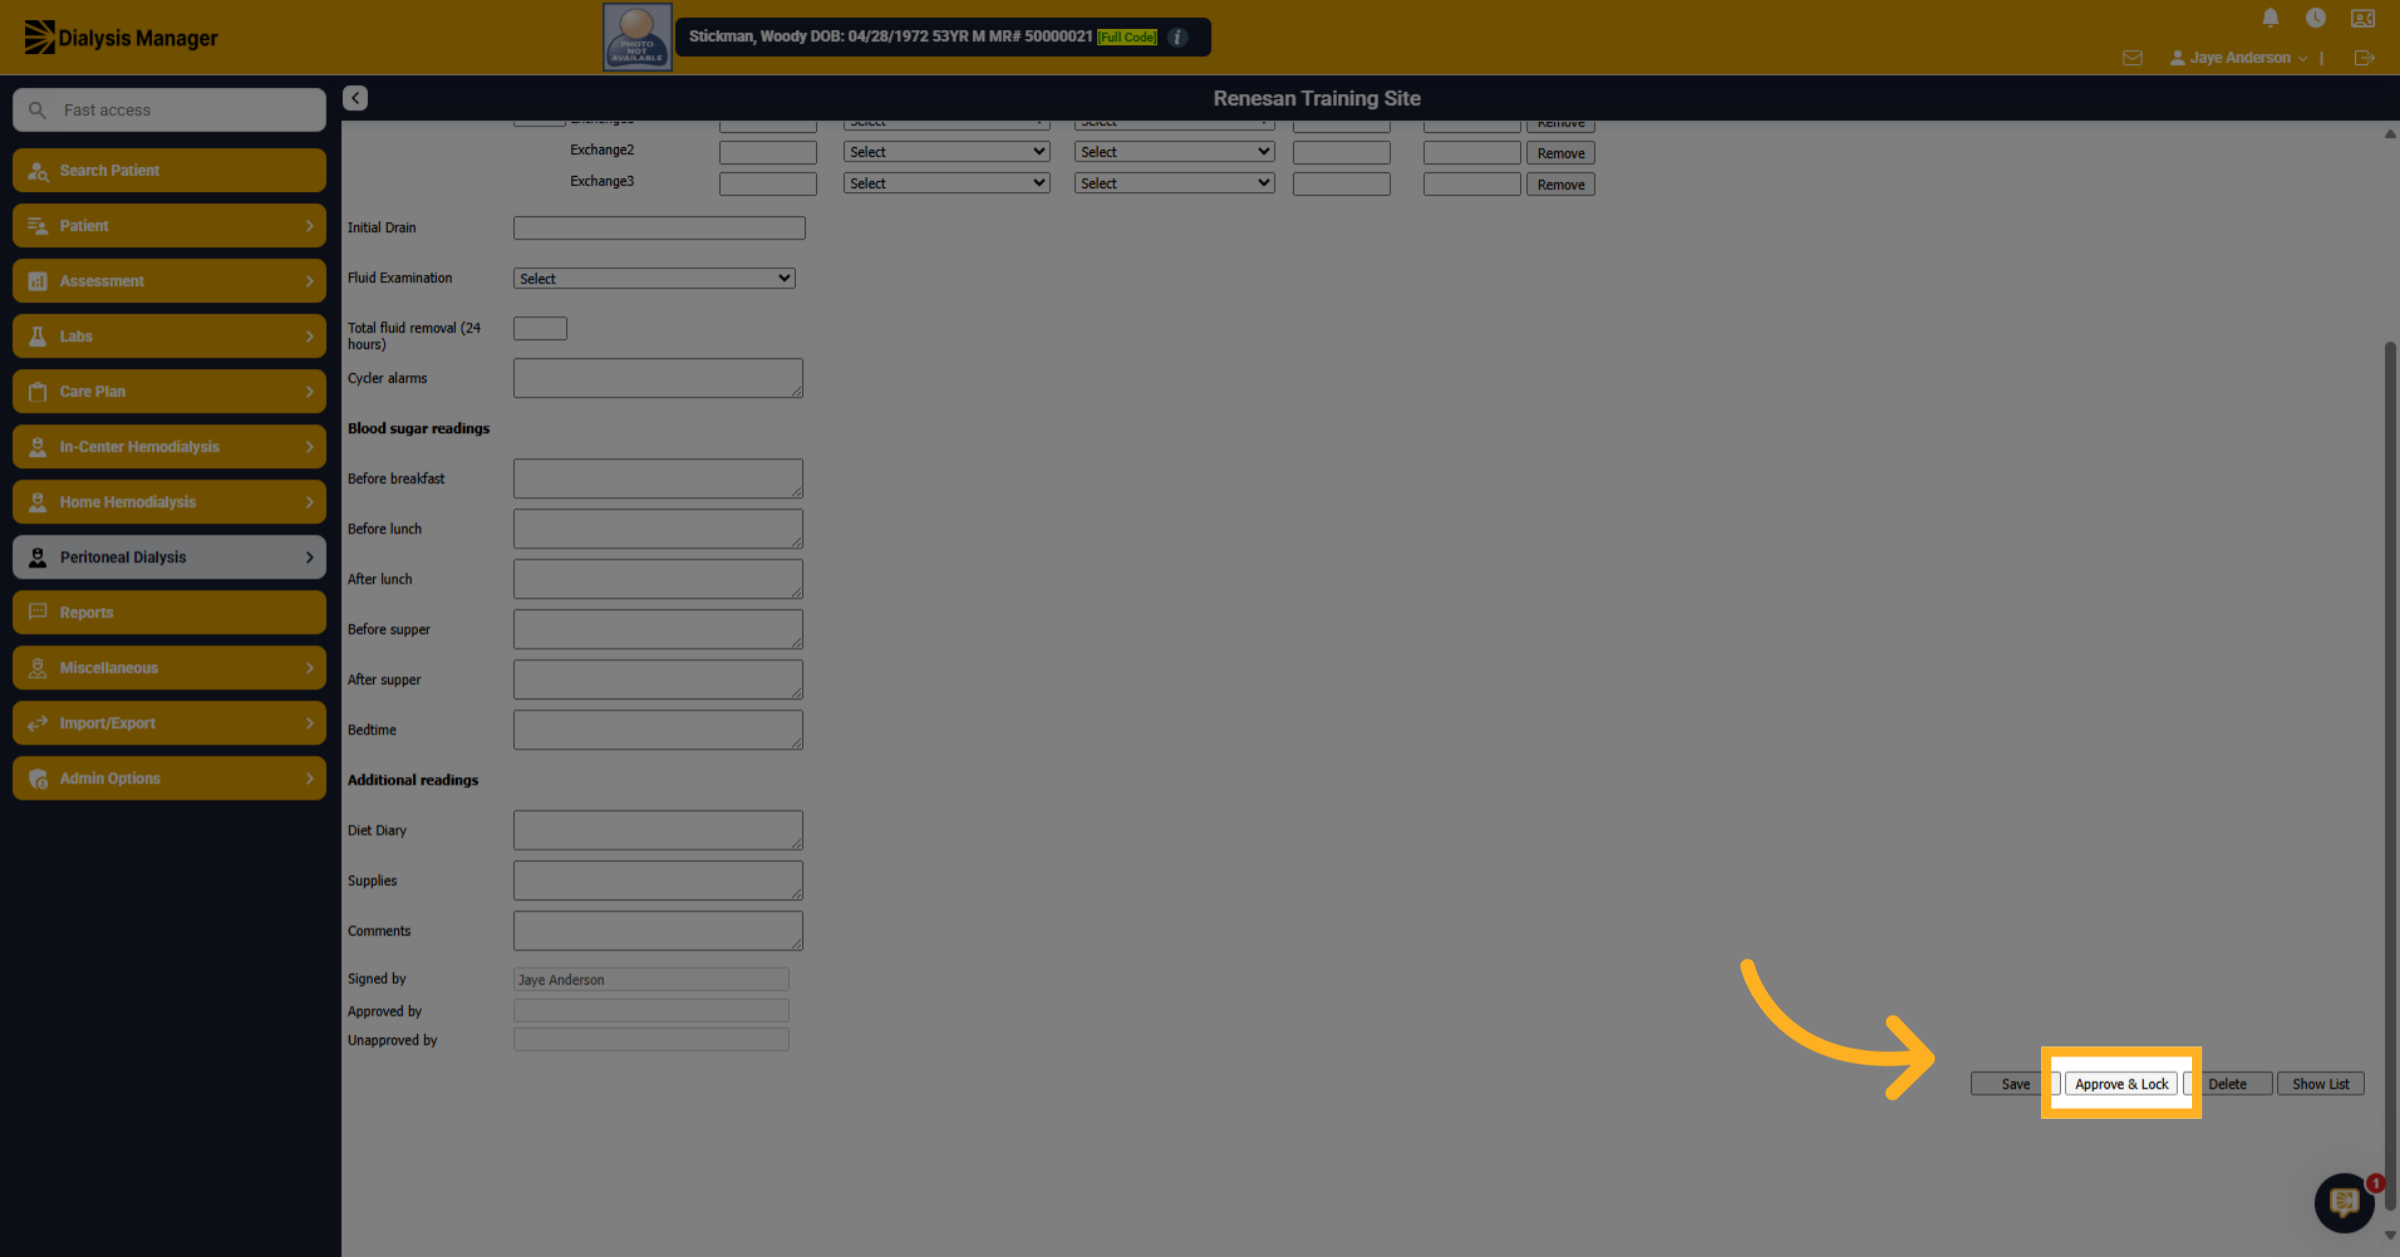Viewport: 2400px width, 1257px height.
Task: Expand In-Center Hemodialysis menu
Action: (169, 447)
